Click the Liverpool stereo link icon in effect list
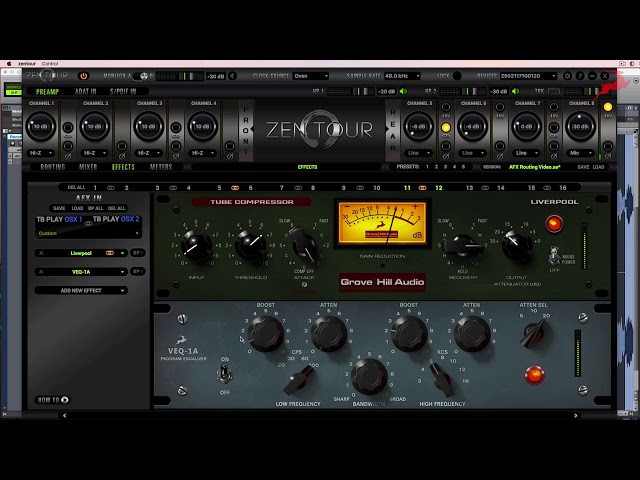The image size is (640, 480). pyautogui.click(x=110, y=253)
